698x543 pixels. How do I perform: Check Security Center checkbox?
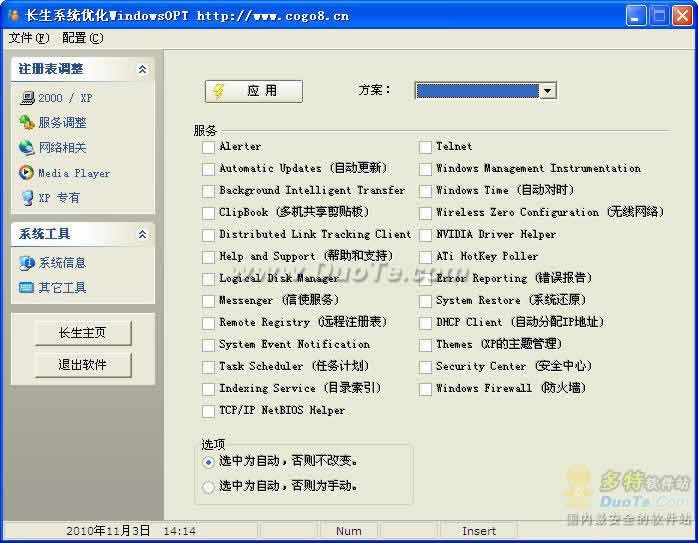[x=426, y=367]
